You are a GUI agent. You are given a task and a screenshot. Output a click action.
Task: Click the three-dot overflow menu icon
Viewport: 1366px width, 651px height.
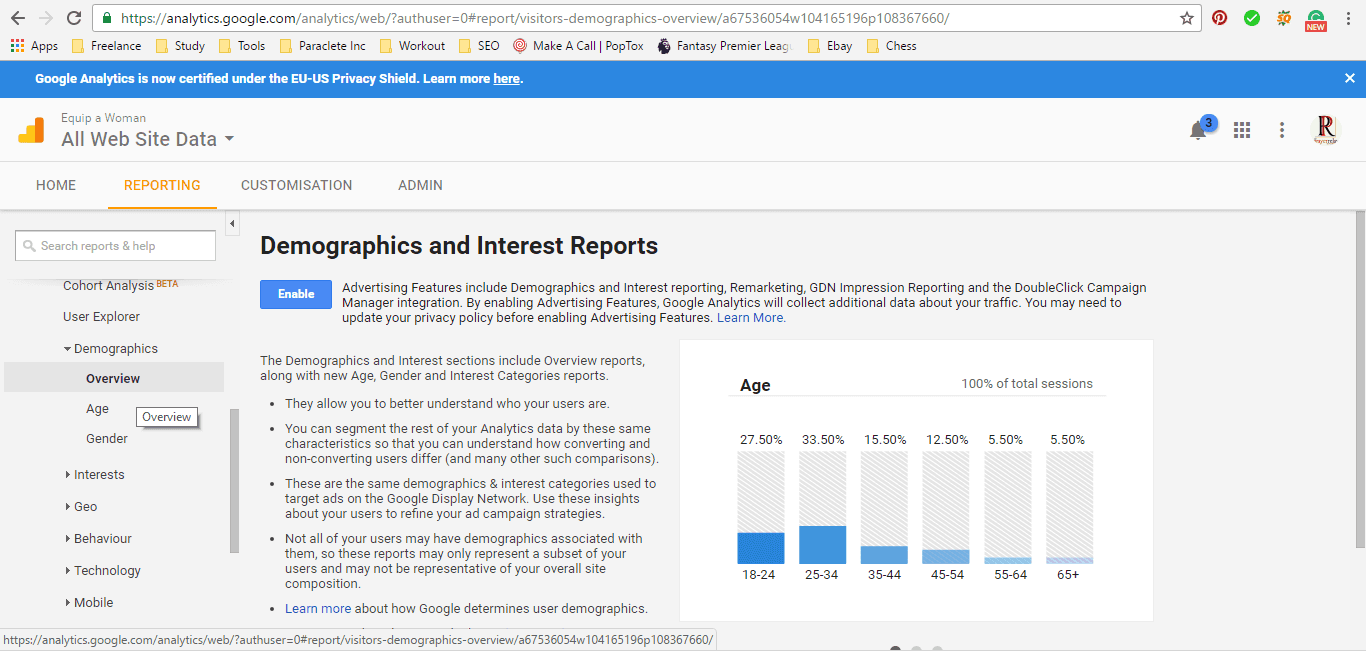(1282, 129)
